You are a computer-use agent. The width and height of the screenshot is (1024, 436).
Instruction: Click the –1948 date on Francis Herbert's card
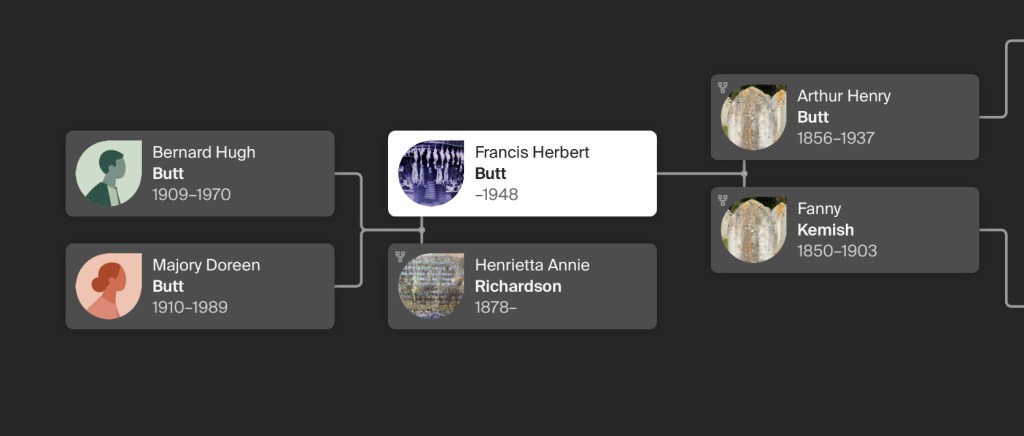coord(496,194)
